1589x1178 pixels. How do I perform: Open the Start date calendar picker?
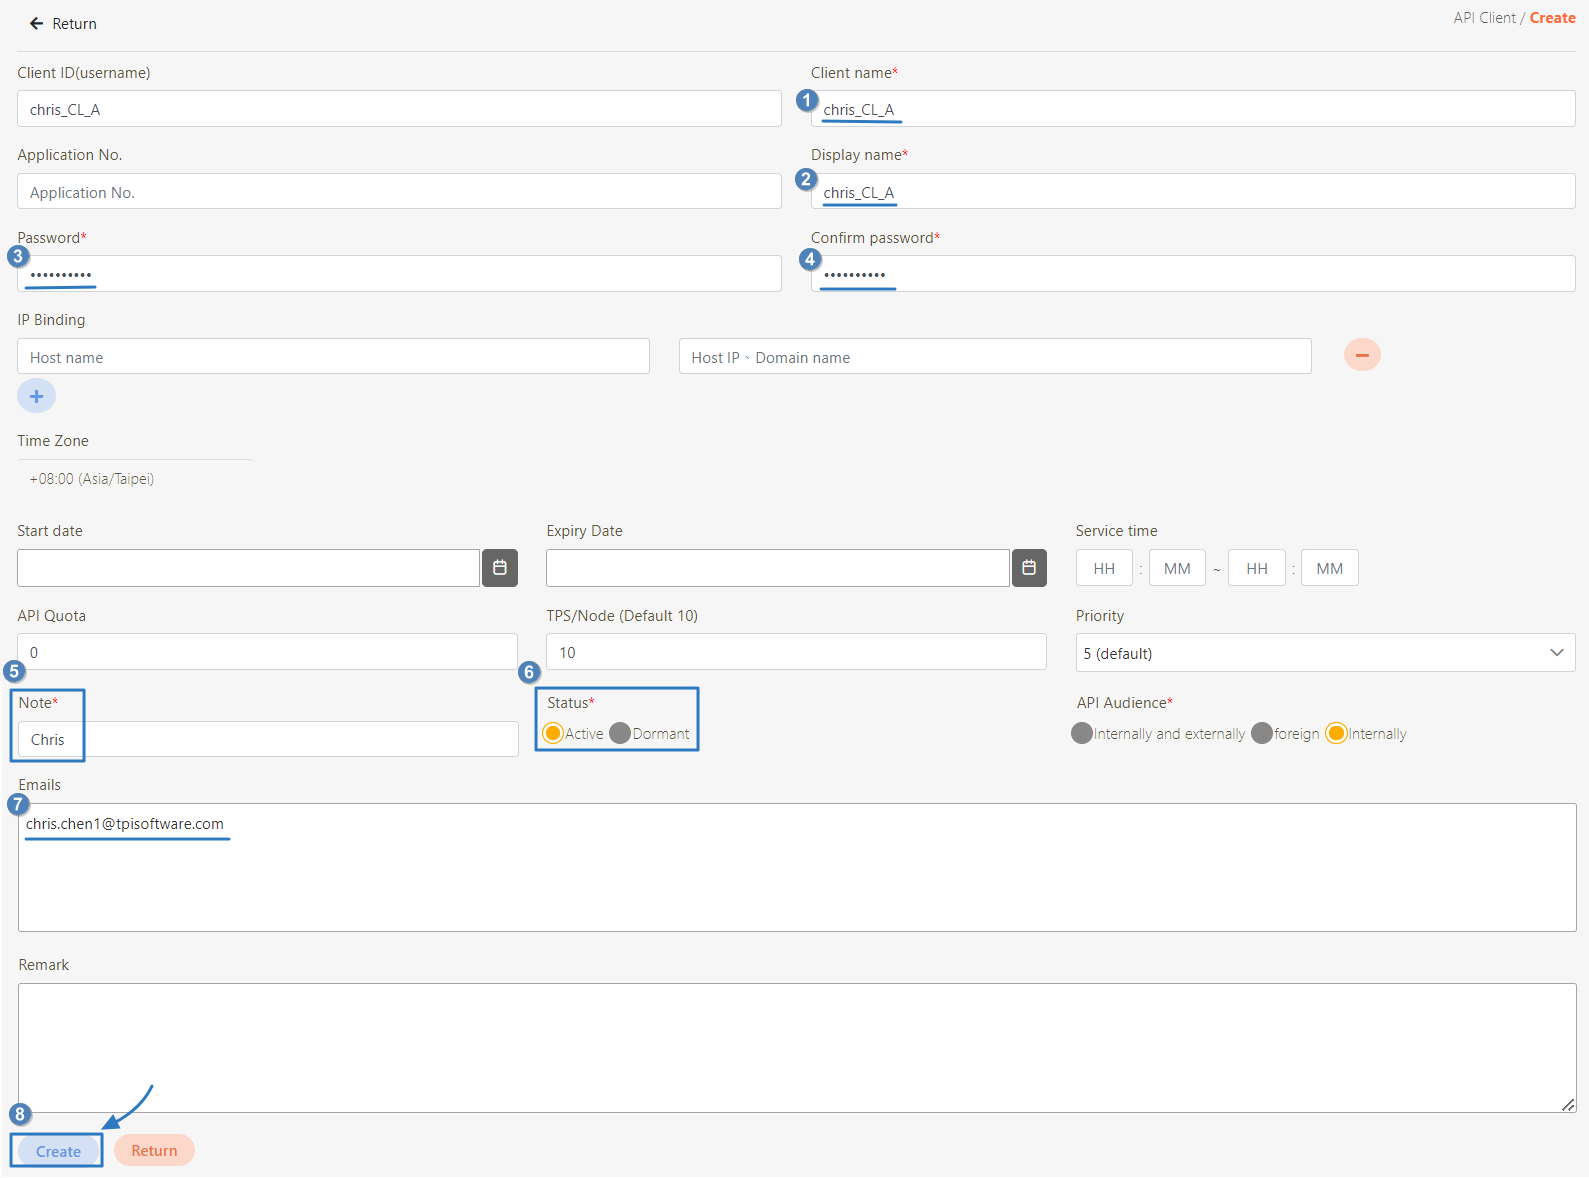click(500, 568)
